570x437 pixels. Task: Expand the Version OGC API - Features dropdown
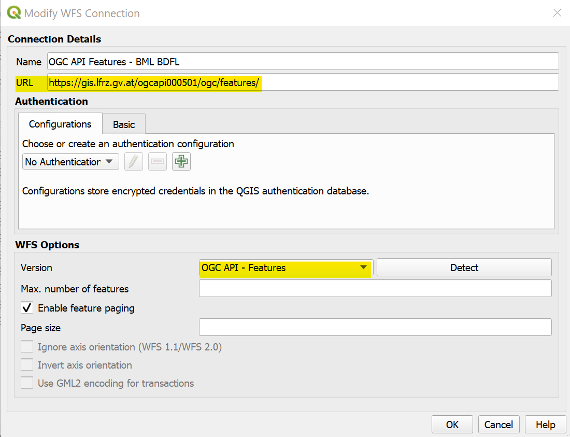(x=286, y=268)
